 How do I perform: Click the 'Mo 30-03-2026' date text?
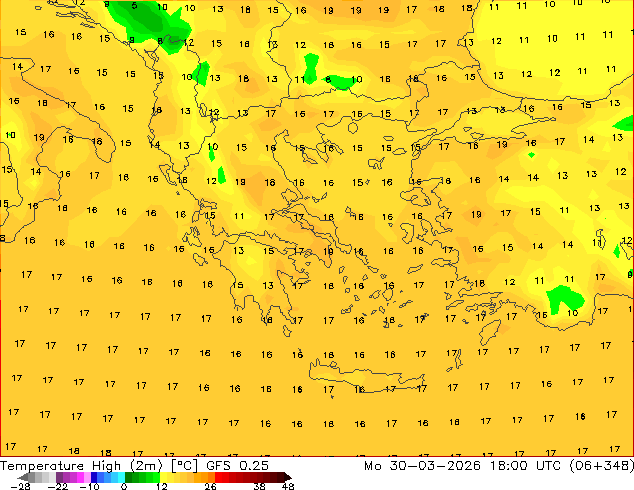pos(423,466)
